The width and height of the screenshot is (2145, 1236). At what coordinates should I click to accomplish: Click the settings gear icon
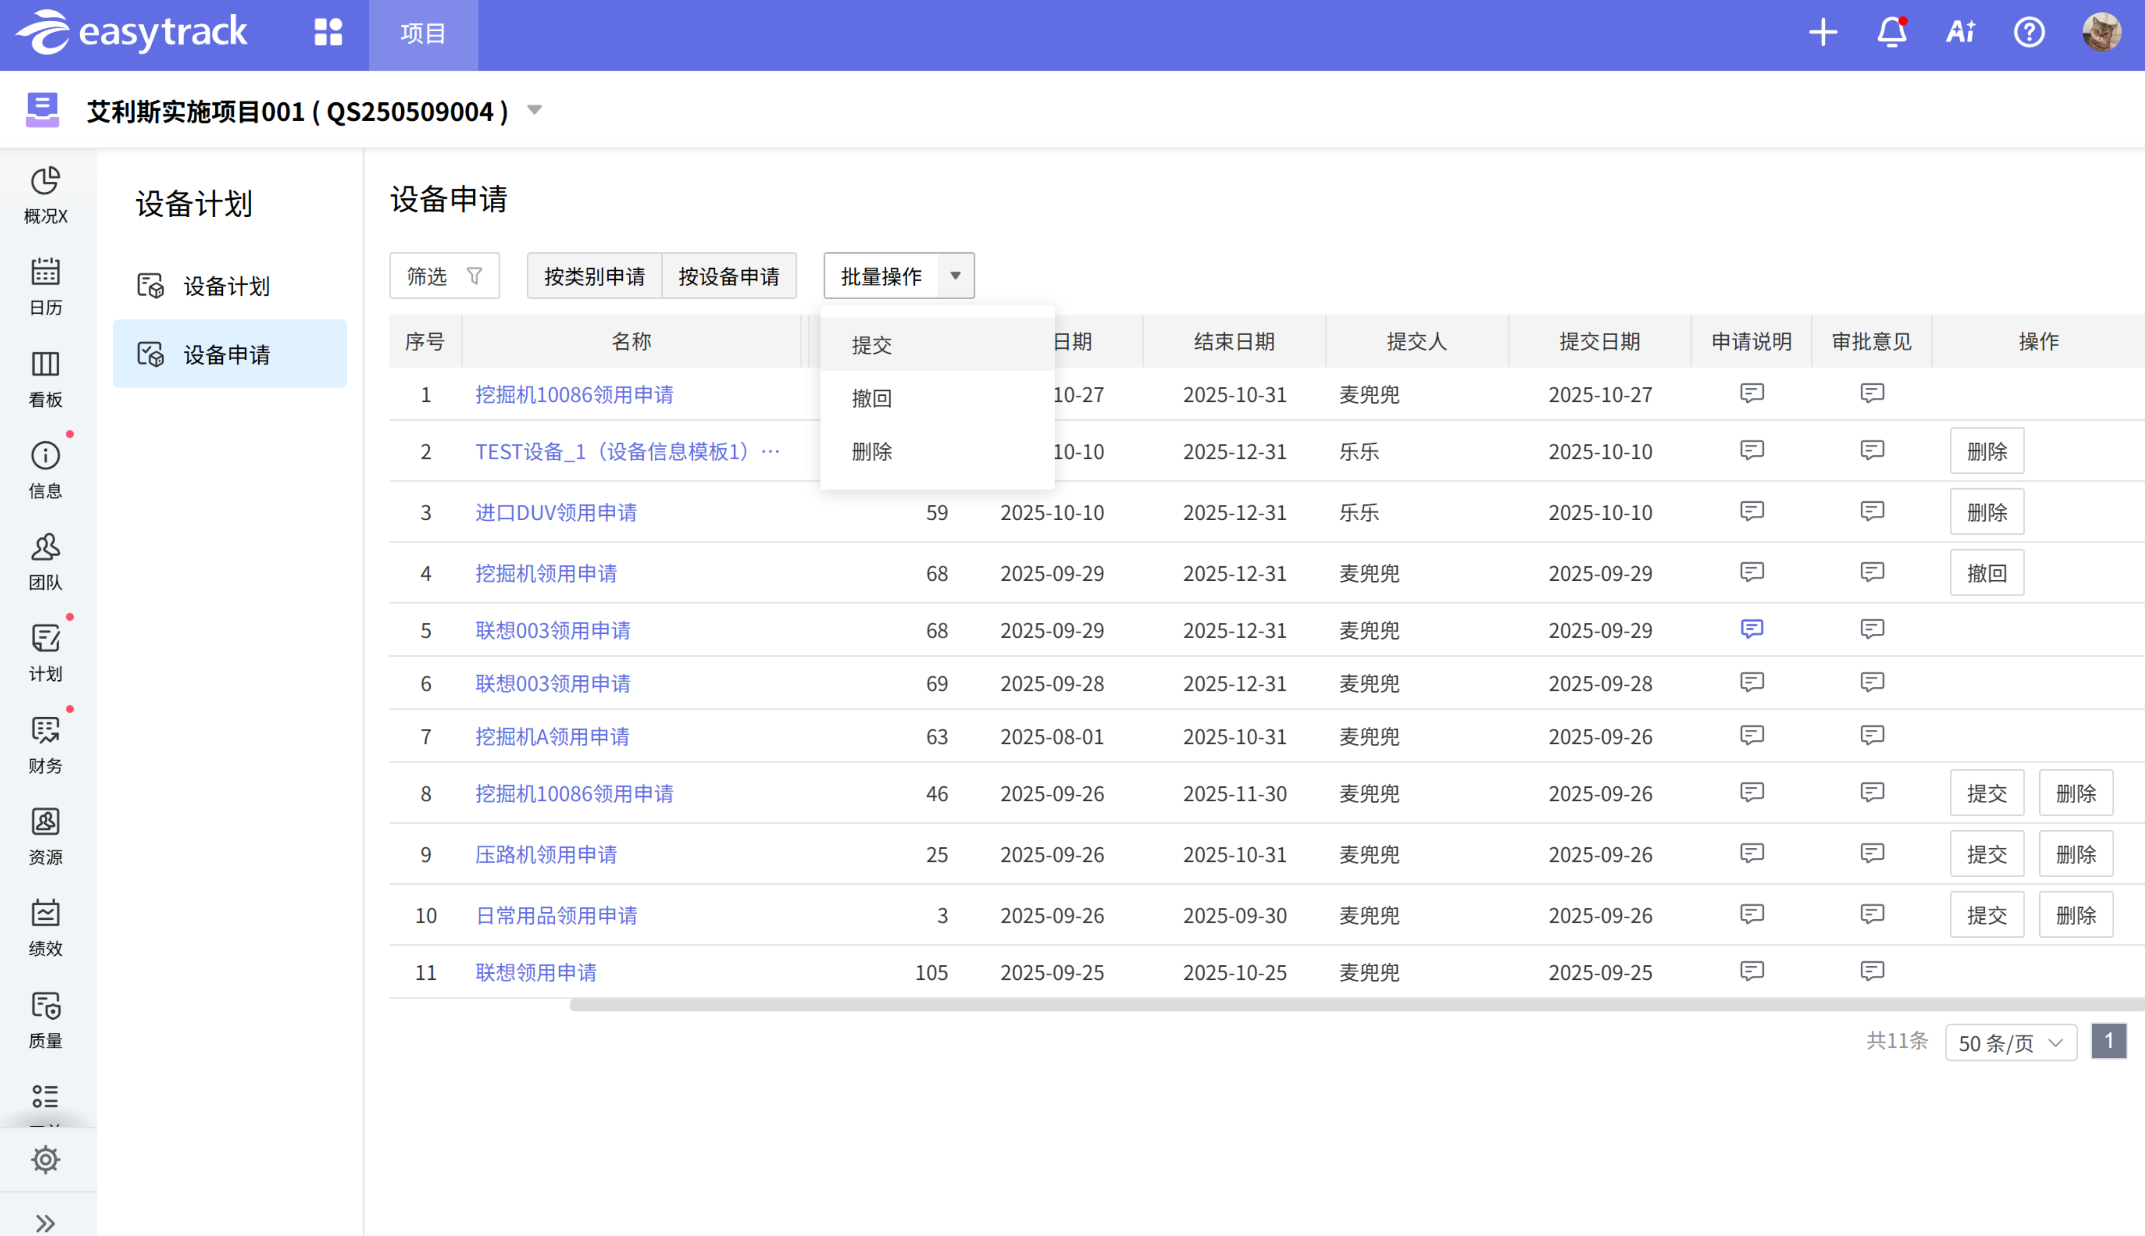click(x=45, y=1160)
